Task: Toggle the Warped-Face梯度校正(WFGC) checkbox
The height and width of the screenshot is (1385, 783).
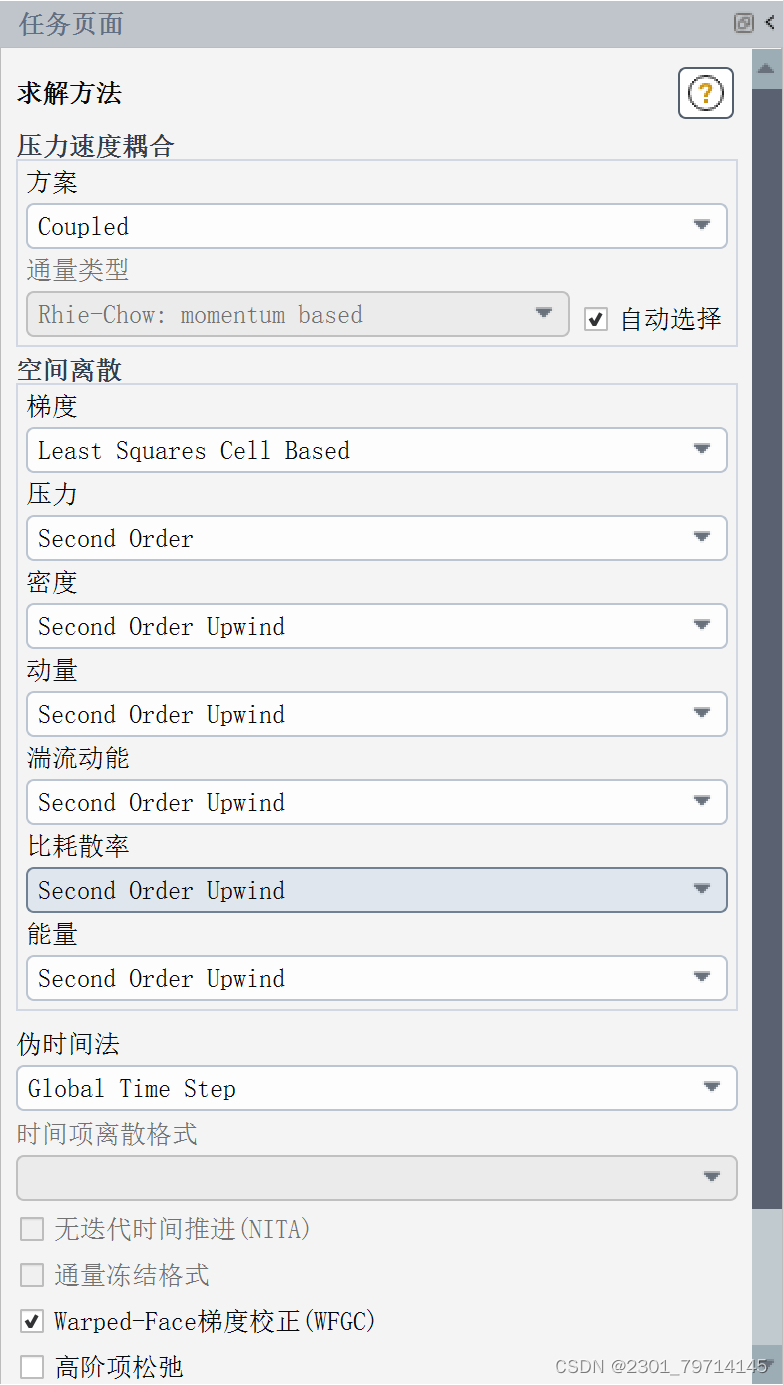Action: [x=31, y=1321]
